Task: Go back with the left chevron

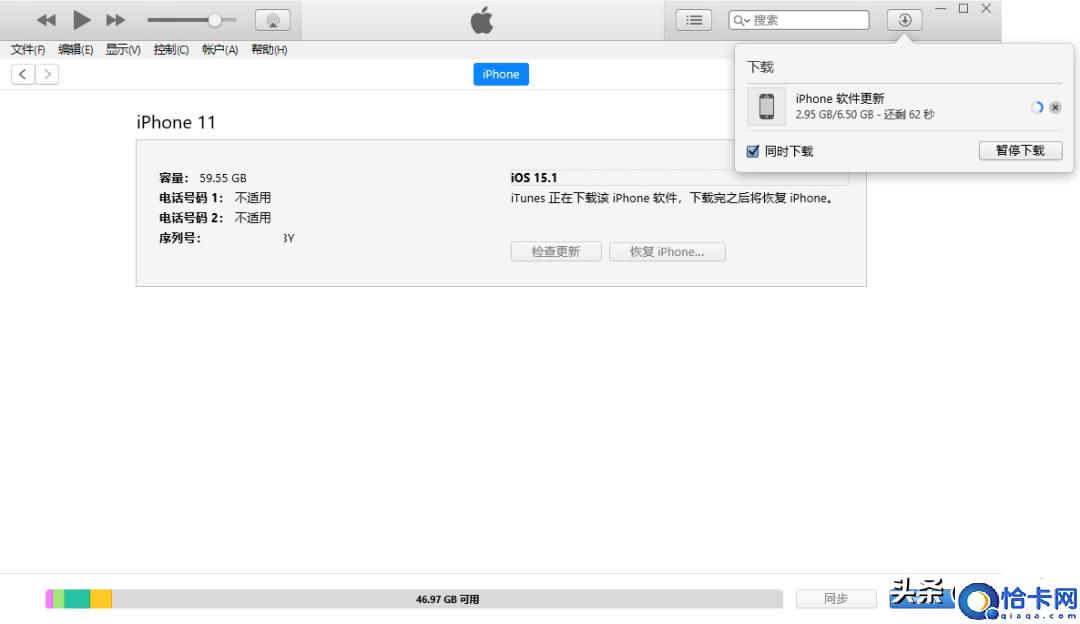Action: click(23, 74)
